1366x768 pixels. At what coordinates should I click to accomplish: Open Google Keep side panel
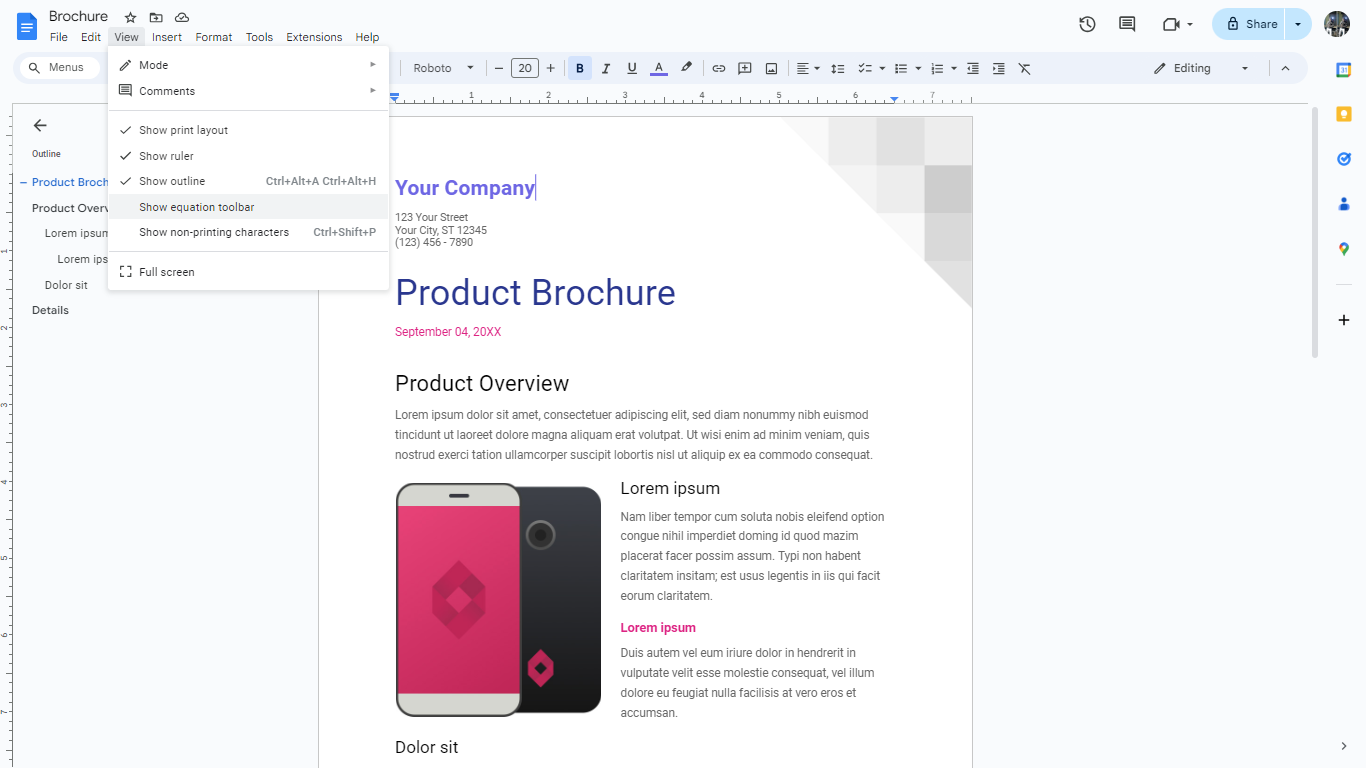click(1344, 114)
